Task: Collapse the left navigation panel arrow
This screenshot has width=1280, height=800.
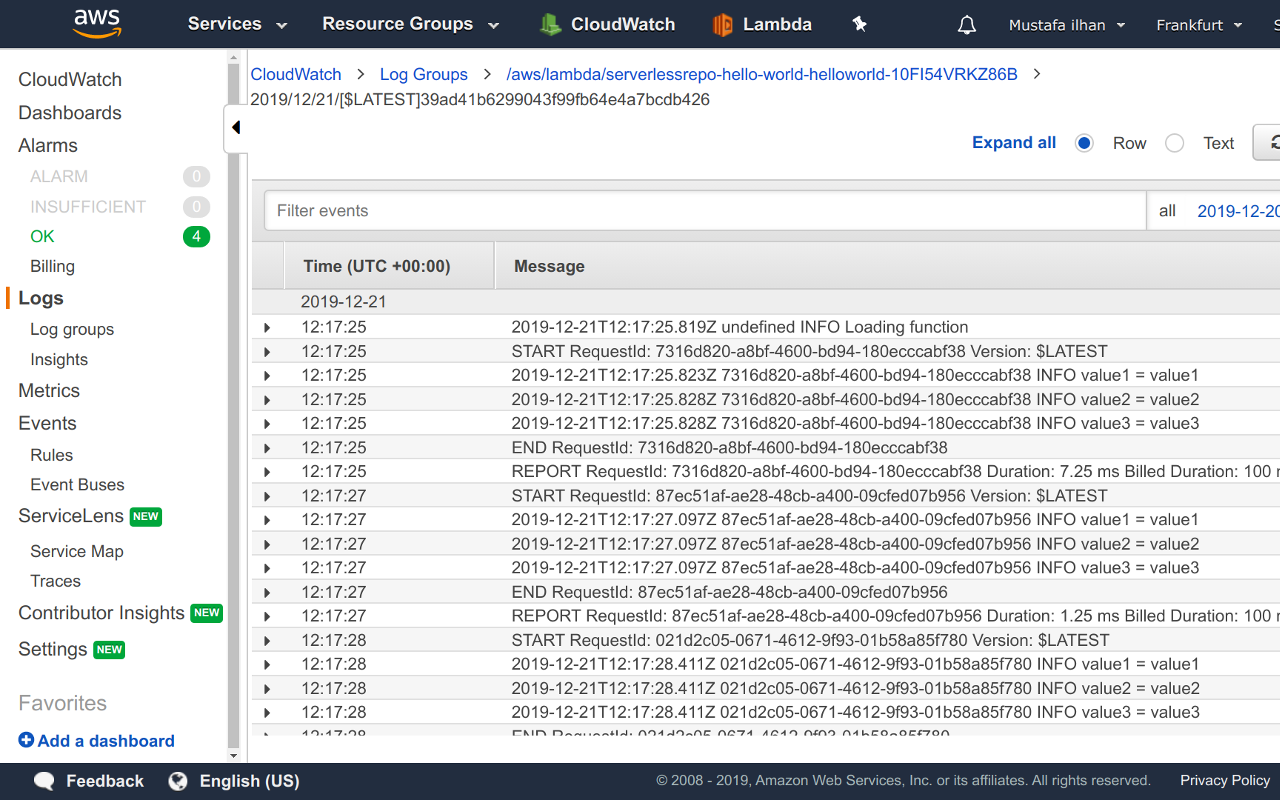Action: click(236, 128)
